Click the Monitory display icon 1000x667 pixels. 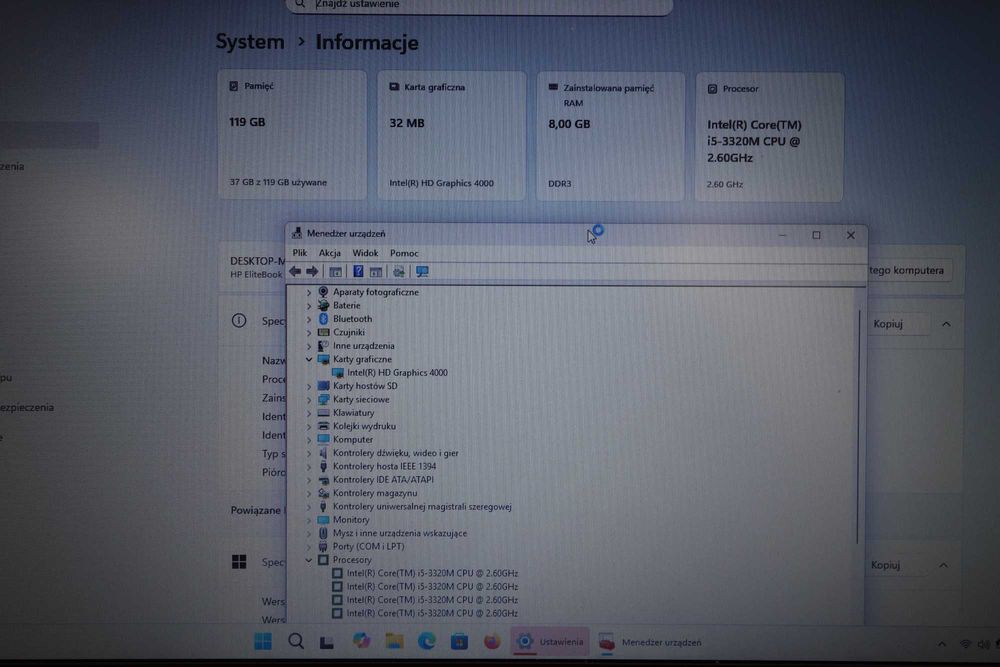(323, 520)
